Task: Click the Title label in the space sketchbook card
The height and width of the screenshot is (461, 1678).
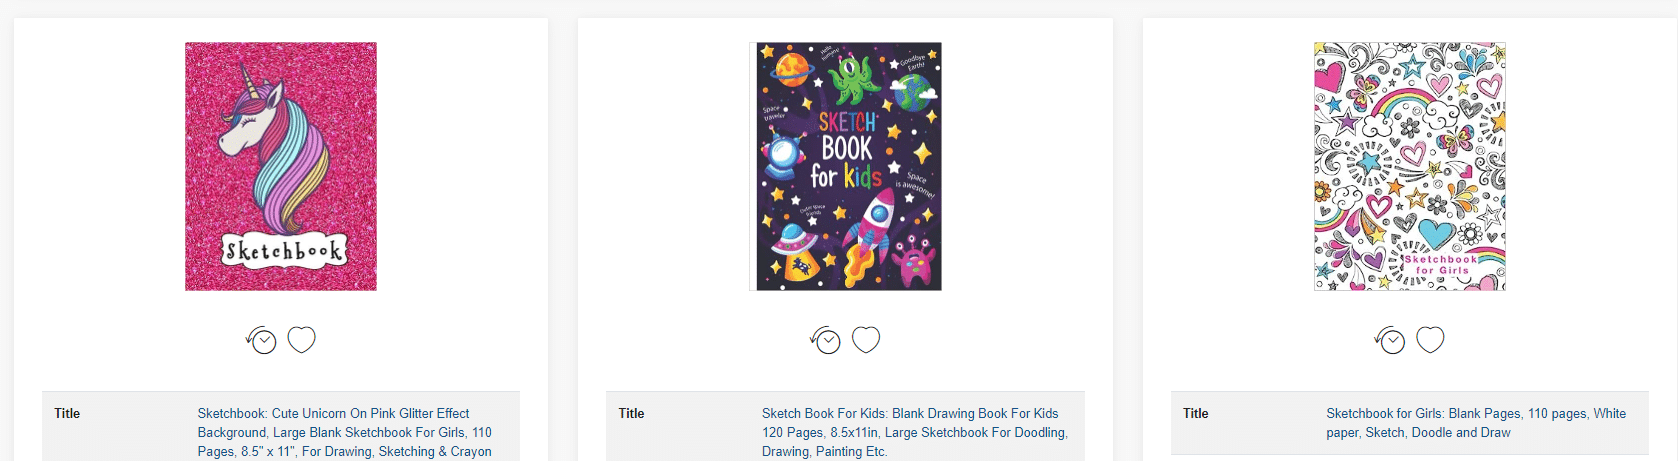Action: point(631,413)
